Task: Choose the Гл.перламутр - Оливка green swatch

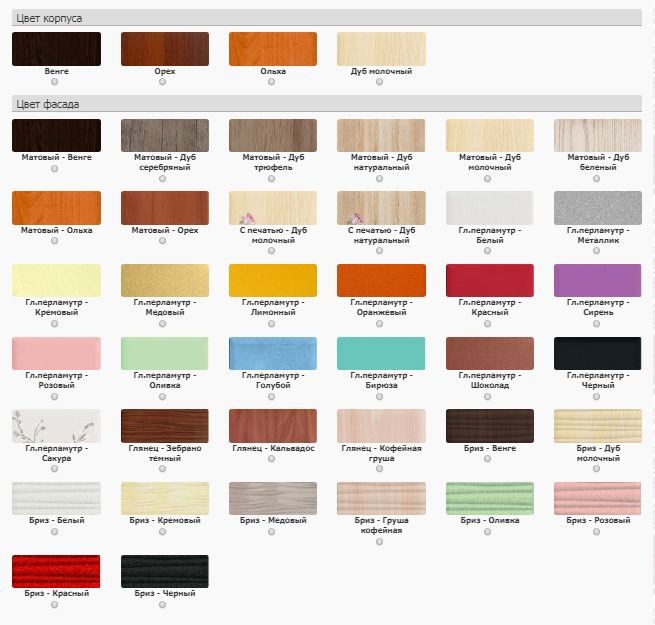Action: pyautogui.click(x=164, y=353)
